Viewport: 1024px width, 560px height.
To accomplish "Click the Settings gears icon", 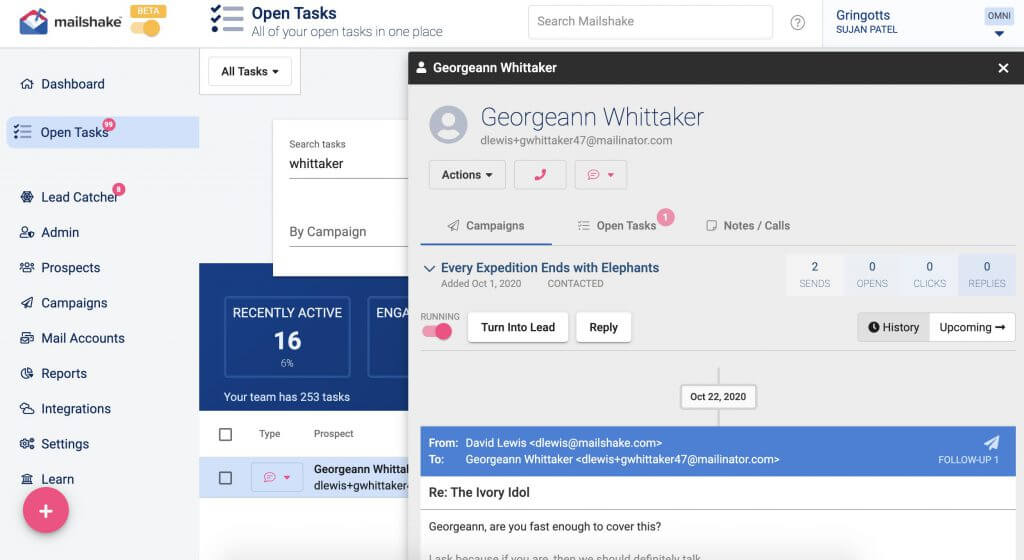I will click(x=27, y=444).
